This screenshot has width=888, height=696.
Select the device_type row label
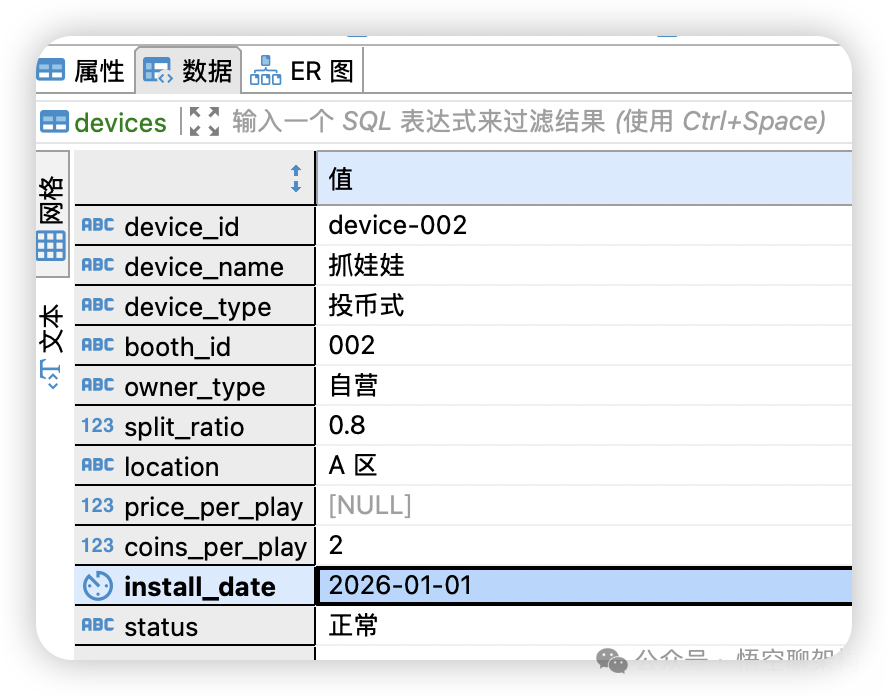click(194, 306)
